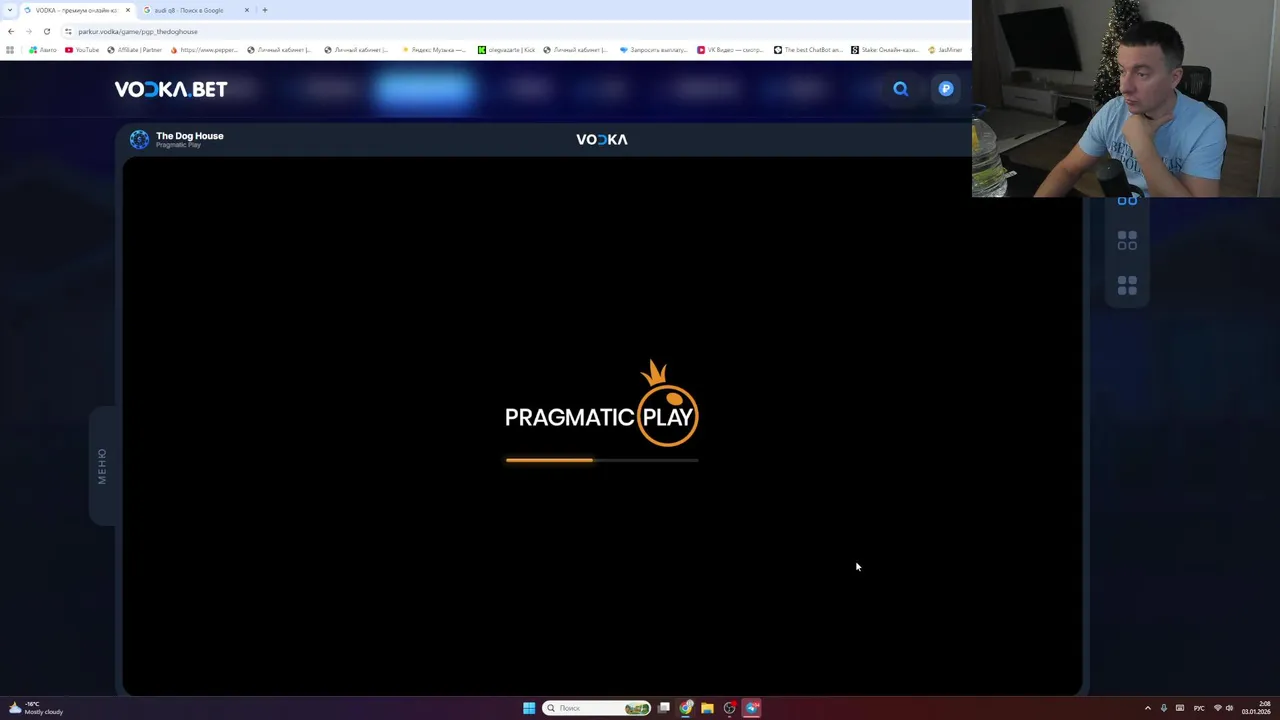Show hidden system tray icons
The height and width of the screenshot is (720, 1280).
tap(1147, 708)
